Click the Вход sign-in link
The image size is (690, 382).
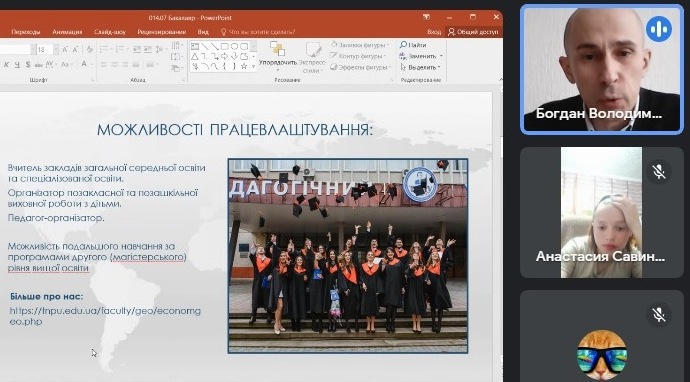coord(434,32)
